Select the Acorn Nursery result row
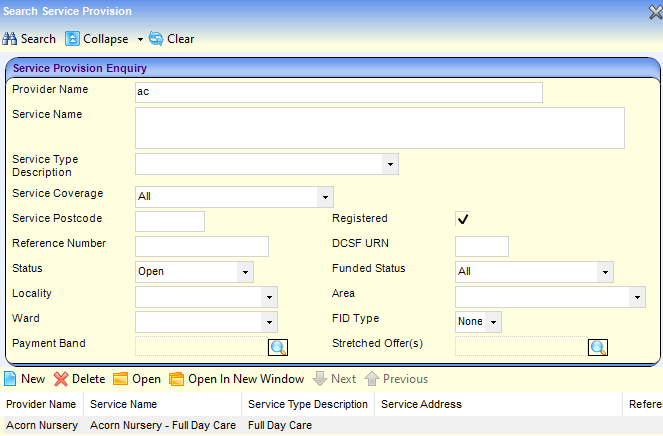The image size is (663, 436). [x=125, y=425]
